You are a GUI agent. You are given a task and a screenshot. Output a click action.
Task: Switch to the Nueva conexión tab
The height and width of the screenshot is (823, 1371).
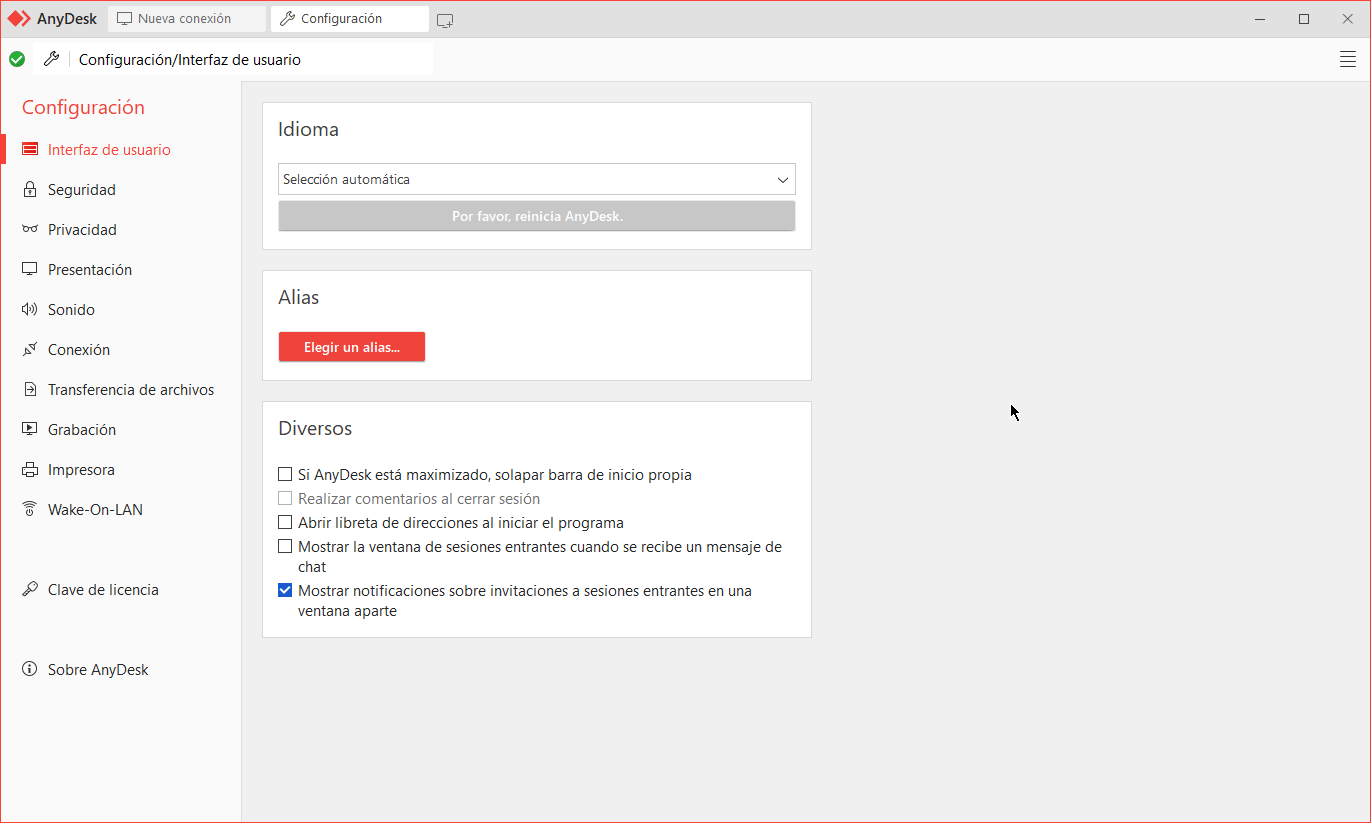click(185, 19)
